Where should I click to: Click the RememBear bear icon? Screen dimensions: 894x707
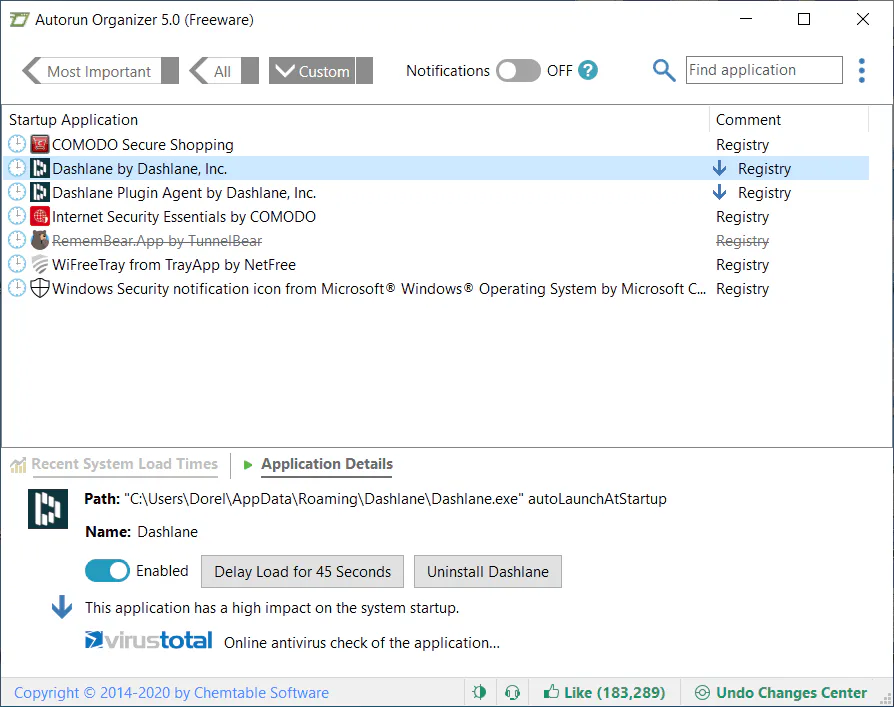tap(39, 240)
